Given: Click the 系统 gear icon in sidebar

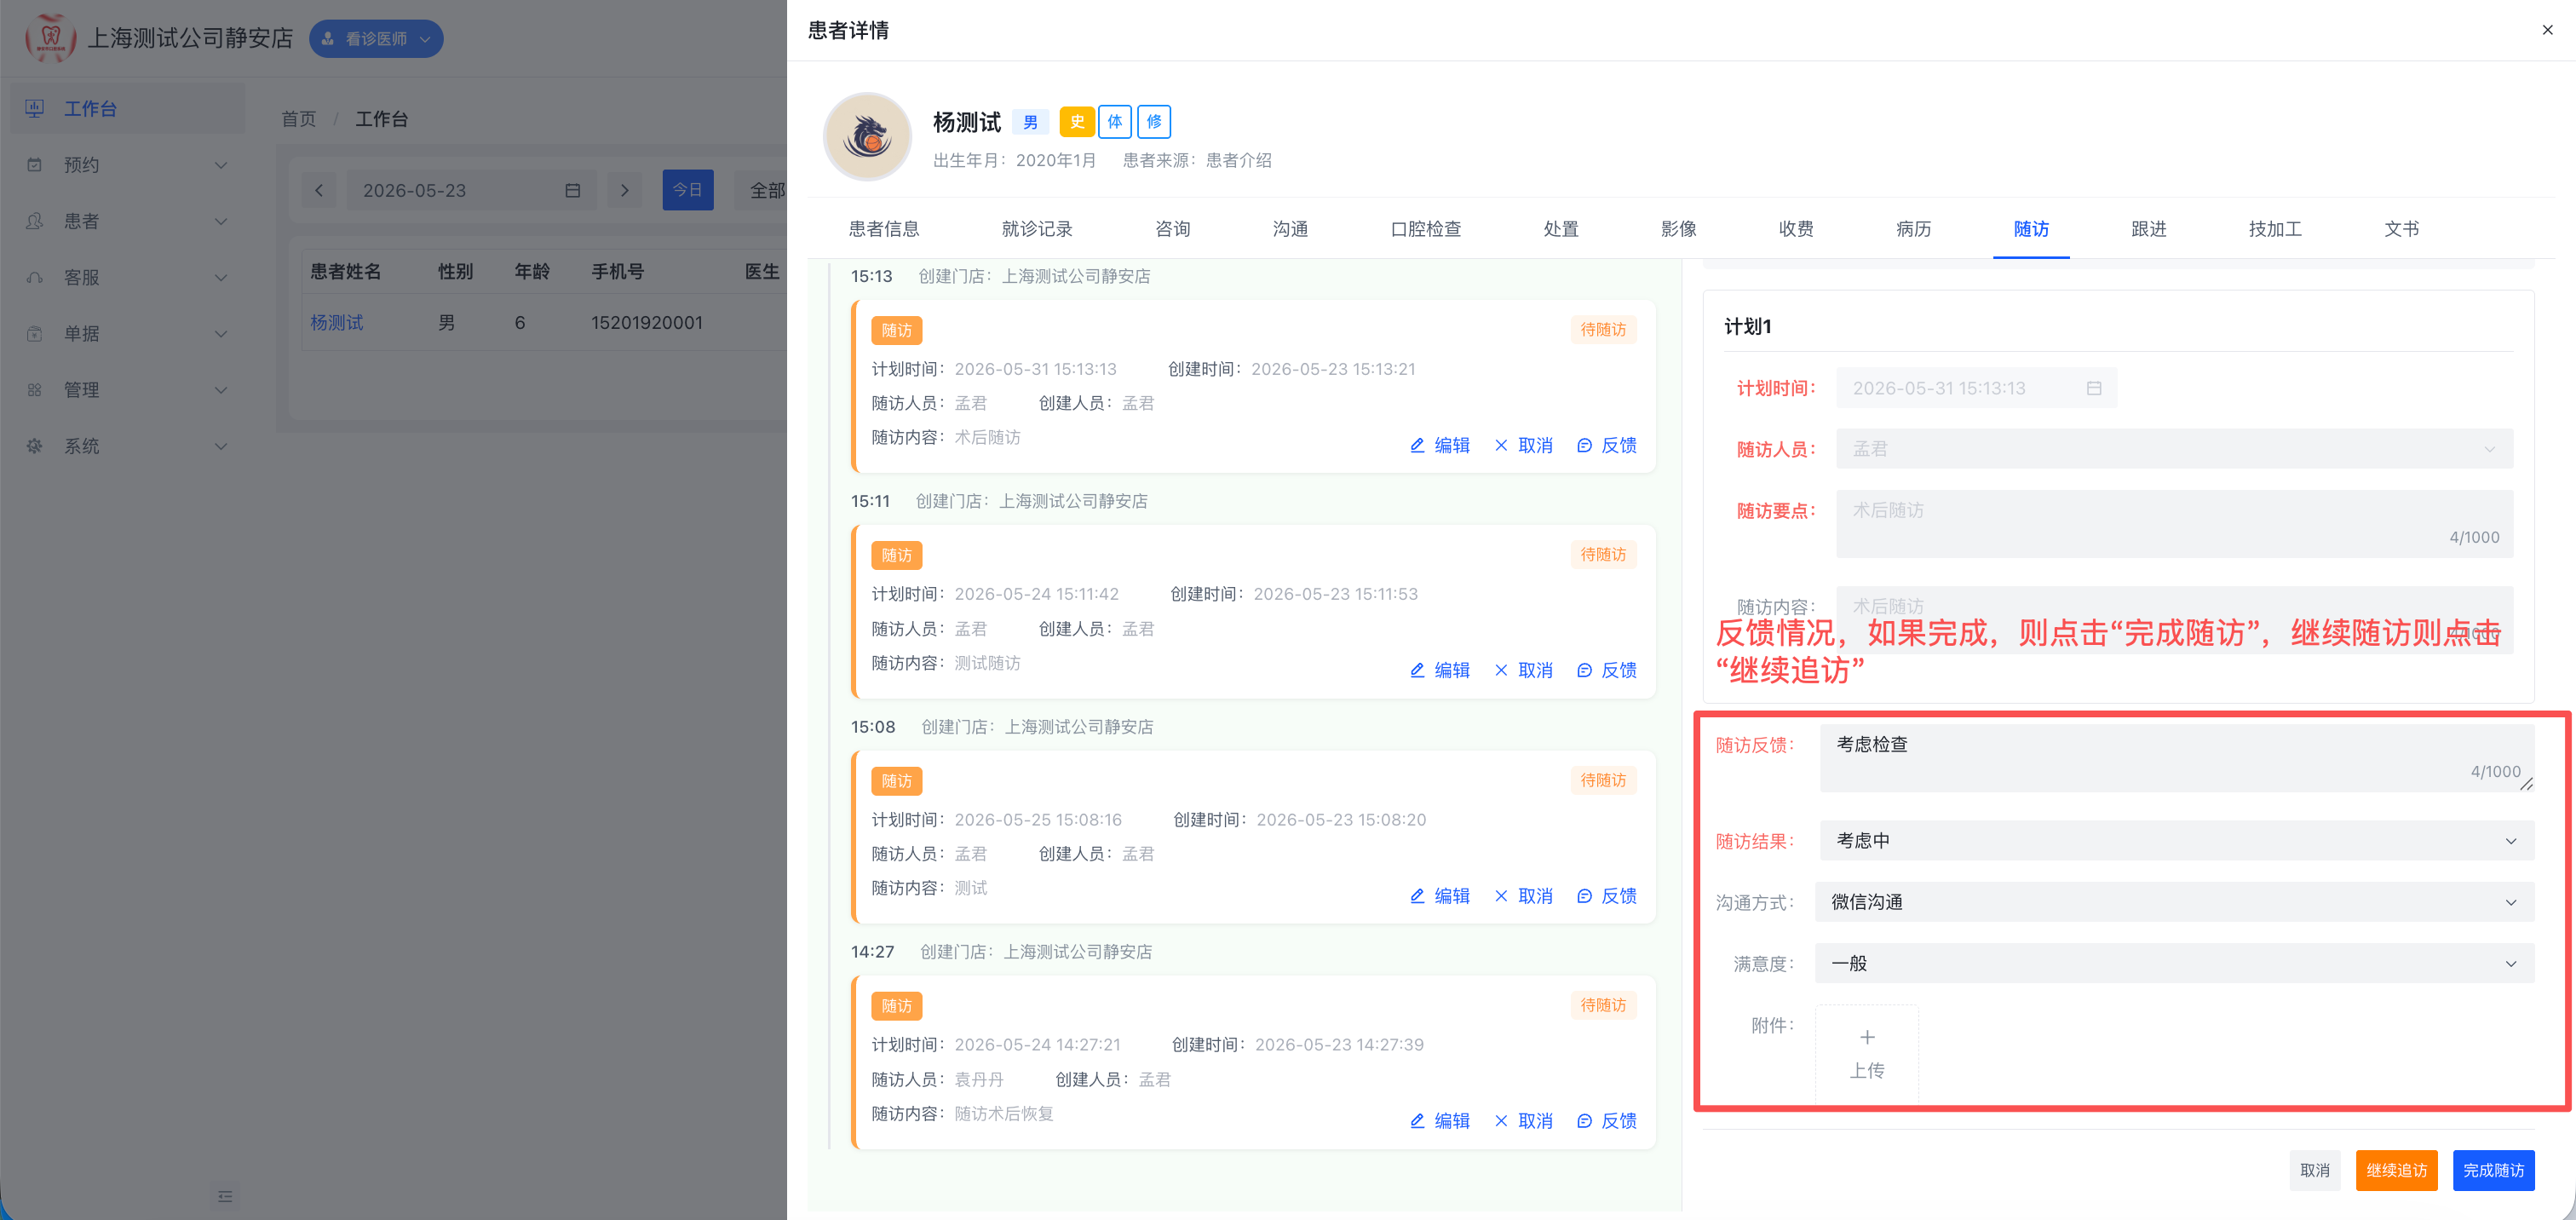Looking at the screenshot, I should coord(35,446).
